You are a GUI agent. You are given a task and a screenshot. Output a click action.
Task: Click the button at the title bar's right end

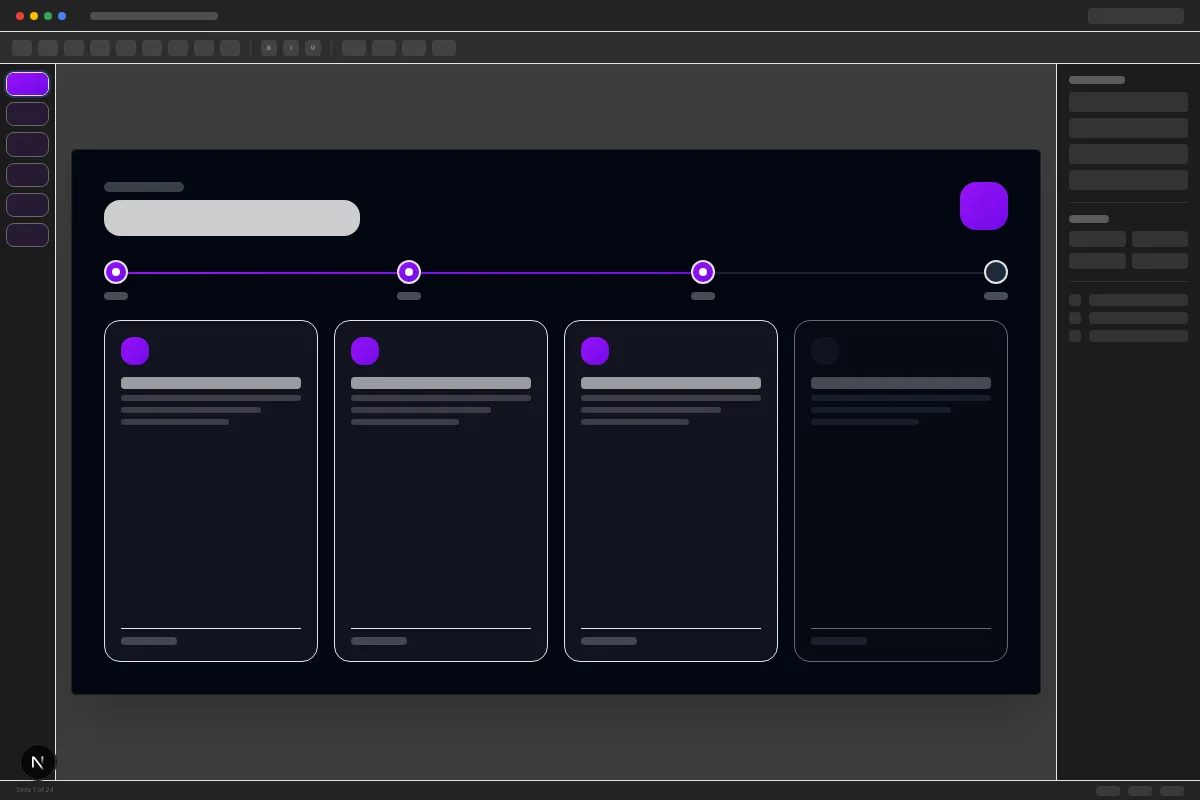coord(1136,16)
